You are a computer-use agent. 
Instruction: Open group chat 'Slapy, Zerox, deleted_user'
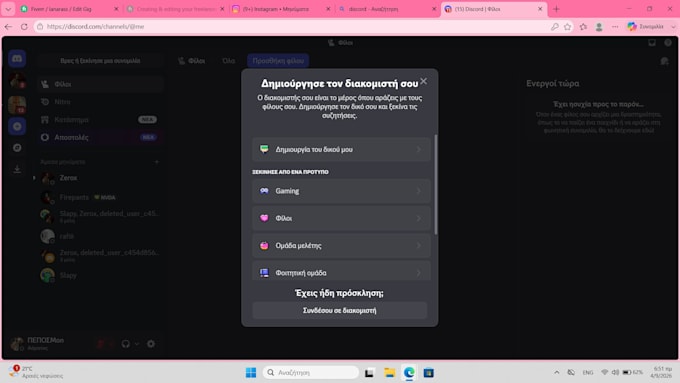tap(100, 216)
